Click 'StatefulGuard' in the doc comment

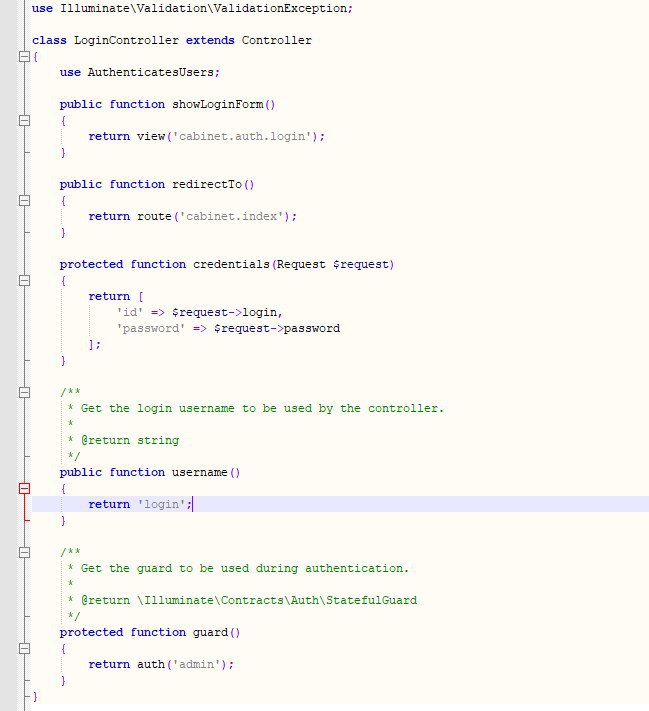(x=371, y=600)
